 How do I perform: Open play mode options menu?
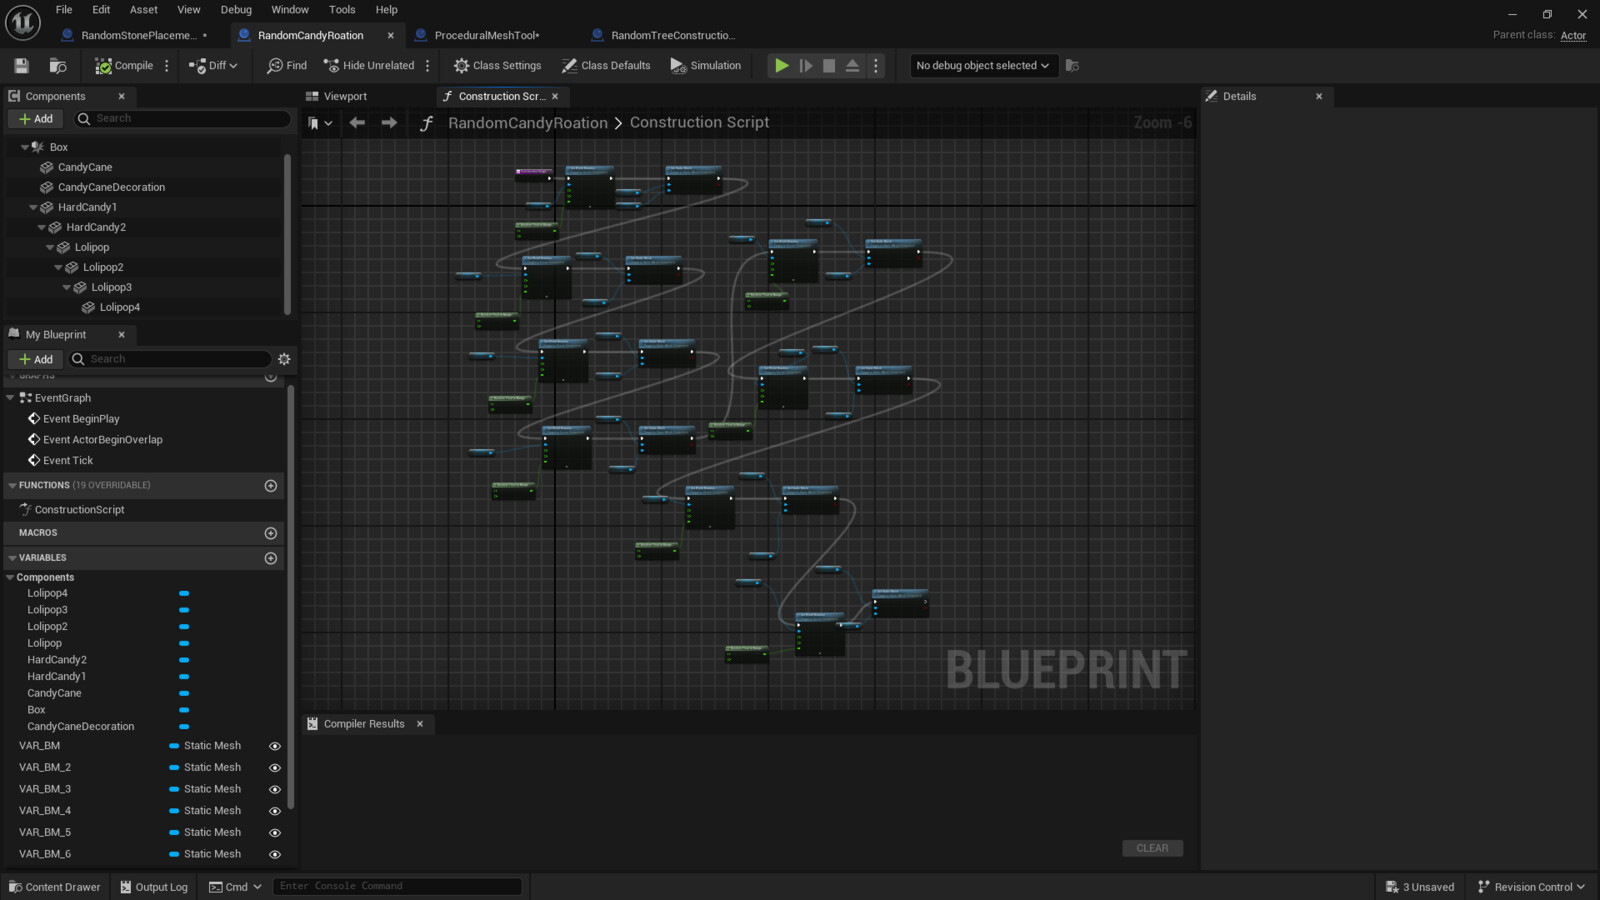pyautogui.click(x=876, y=66)
